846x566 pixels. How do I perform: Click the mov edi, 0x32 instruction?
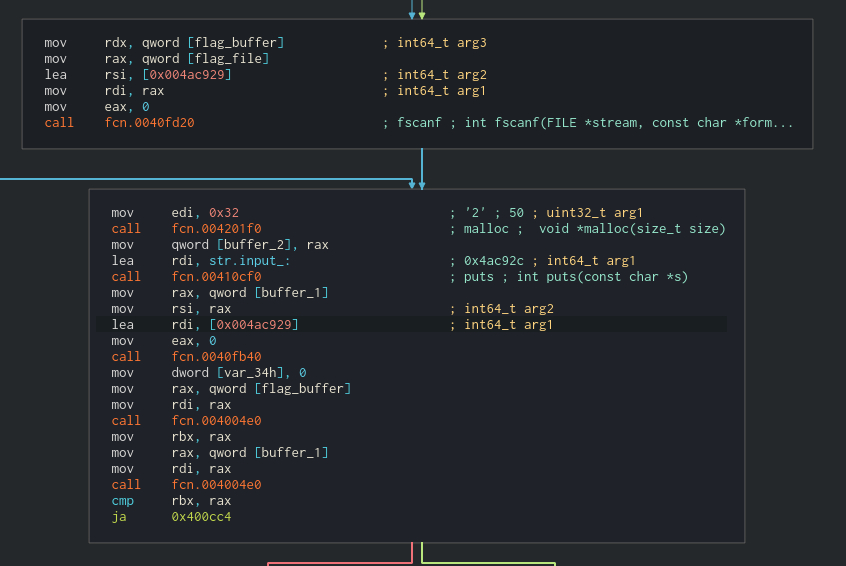click(175, 213)
